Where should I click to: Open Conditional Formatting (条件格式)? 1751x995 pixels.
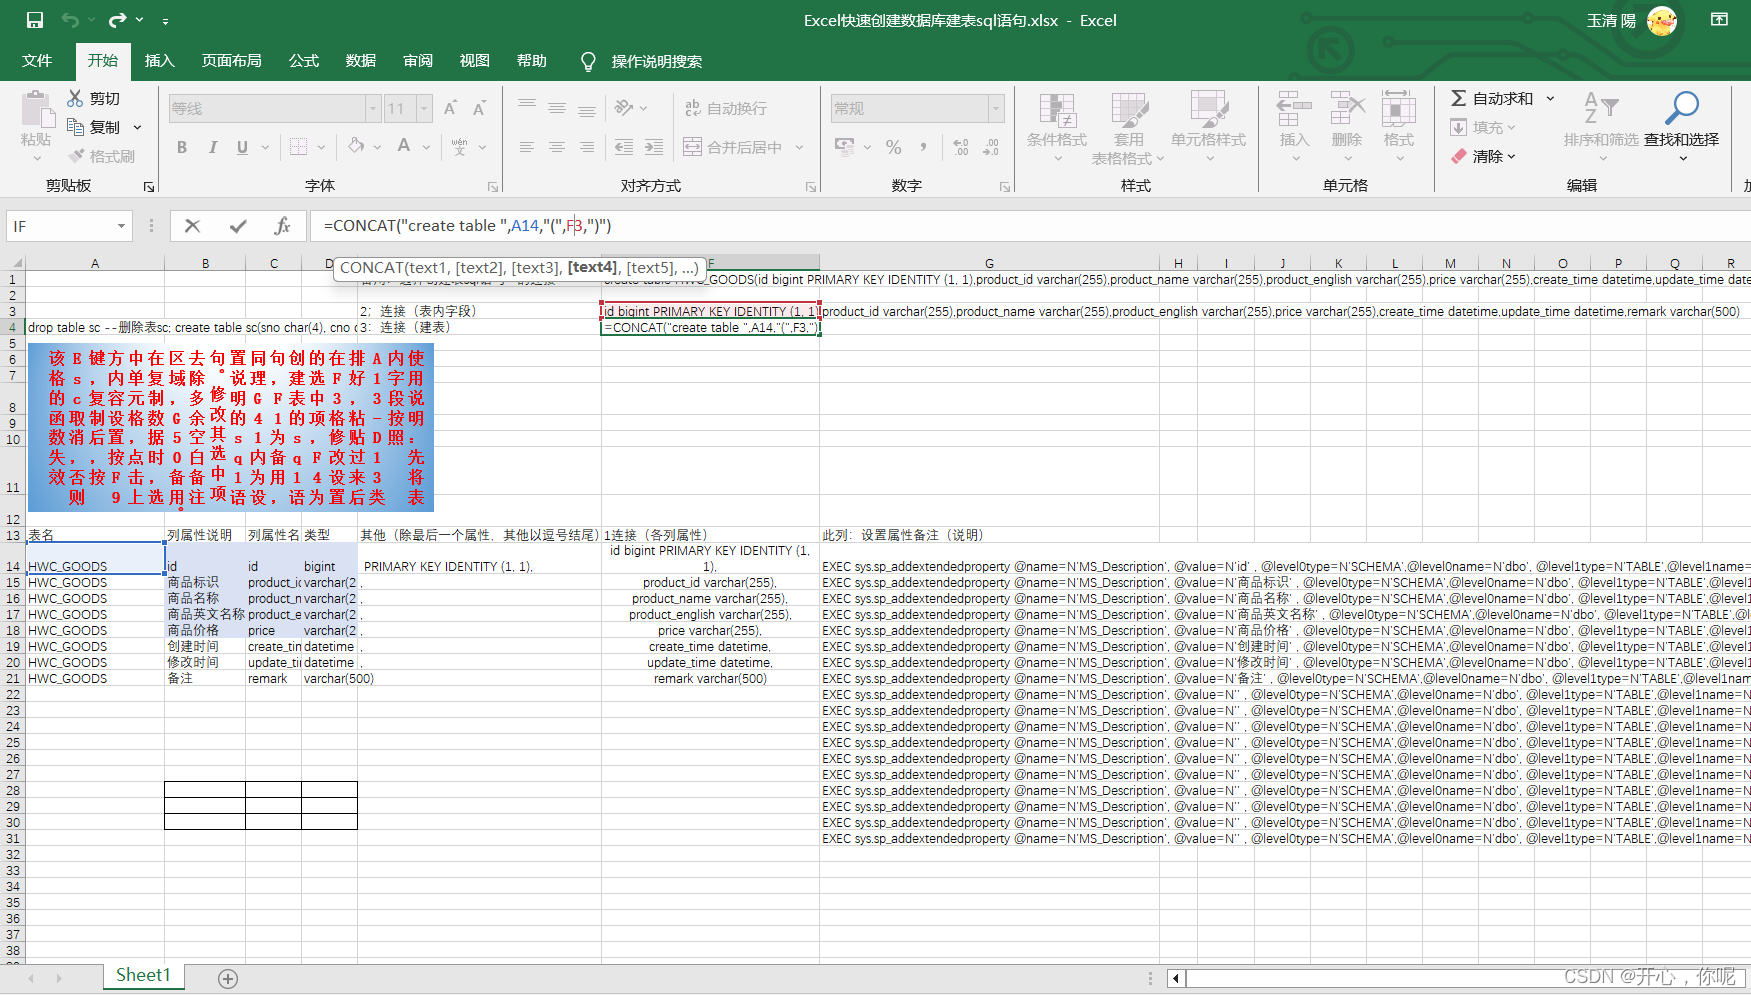pos(1057,128)
